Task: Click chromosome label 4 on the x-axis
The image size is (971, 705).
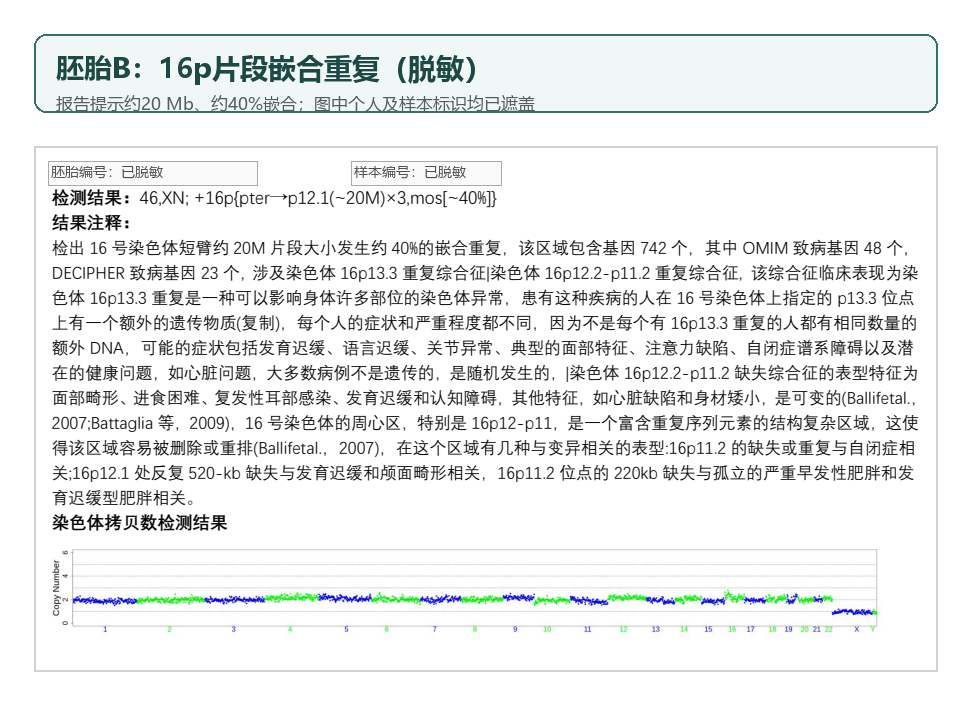Action: click(x=290, y=629)
